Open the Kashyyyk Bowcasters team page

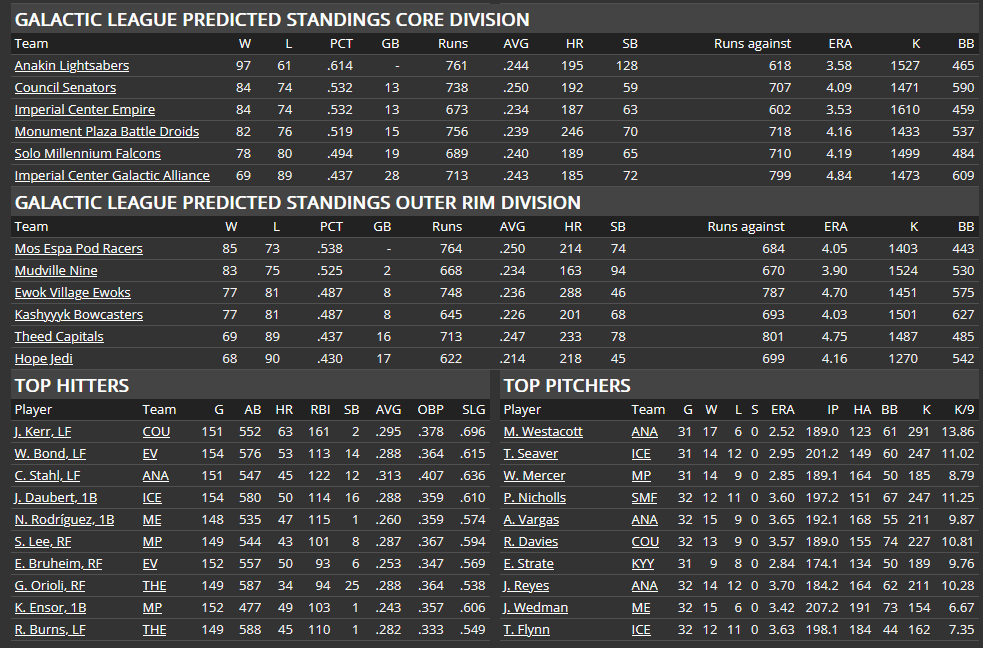(78, 315)
